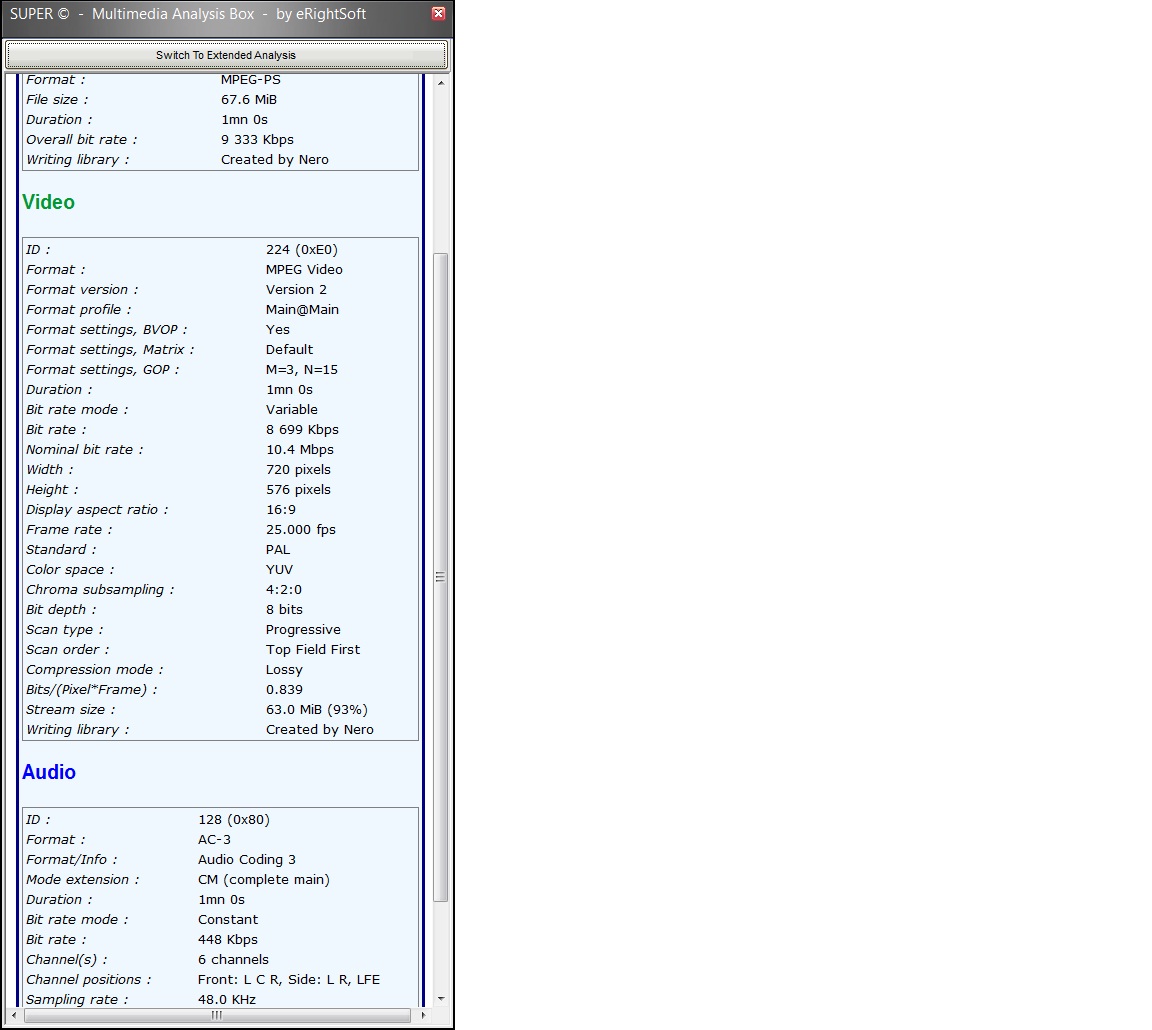This screenshot has width=1152, height=1030.
Task: Click the Chroma subsampling label
Action: (100, 590)
